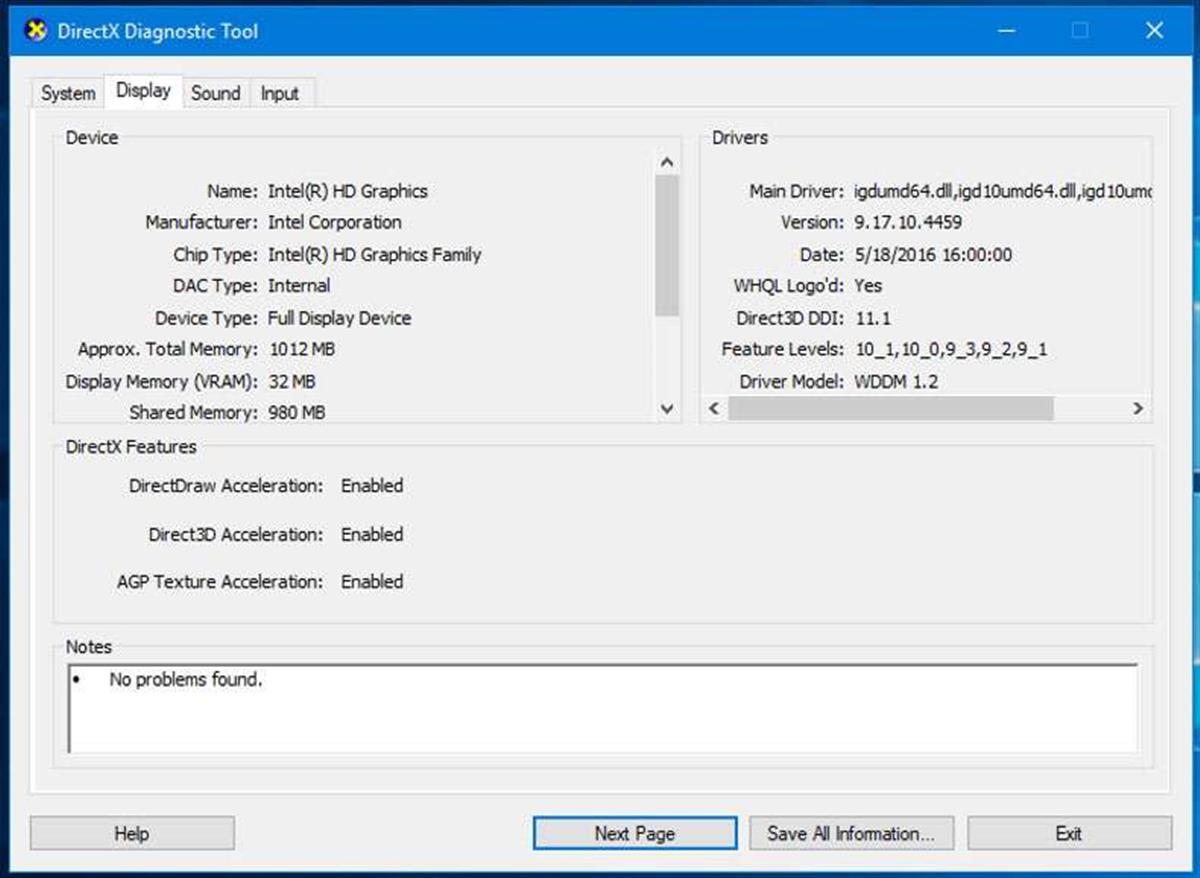Screen dimensions: 1200x878
Task: Click the Device panel vertical scrollbar thumb
Action: pyautogui.click(x=668, y=245)
